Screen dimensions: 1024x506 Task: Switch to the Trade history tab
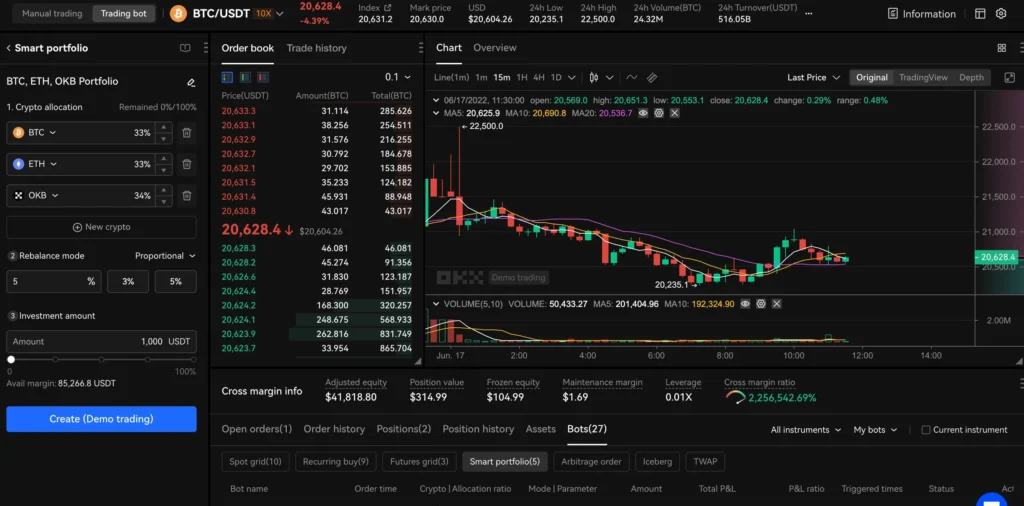pos(316,48)
